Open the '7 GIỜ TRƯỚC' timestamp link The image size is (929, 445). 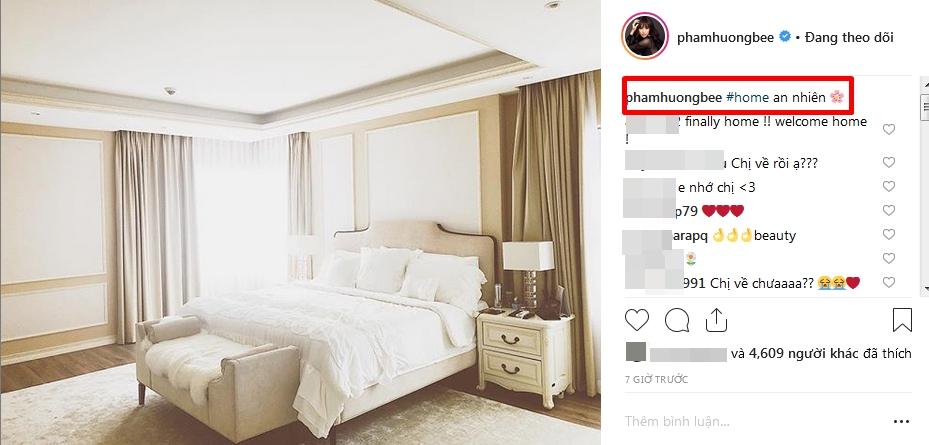coord(656,379)
